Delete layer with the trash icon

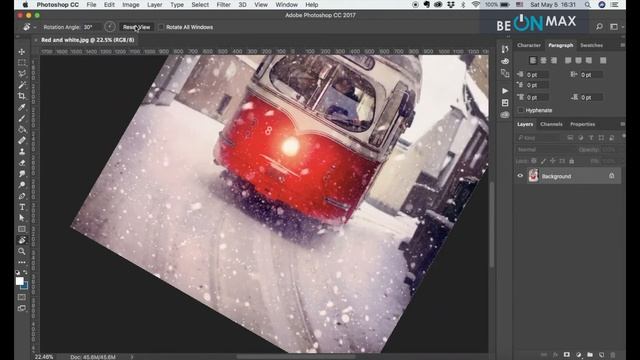613,355
